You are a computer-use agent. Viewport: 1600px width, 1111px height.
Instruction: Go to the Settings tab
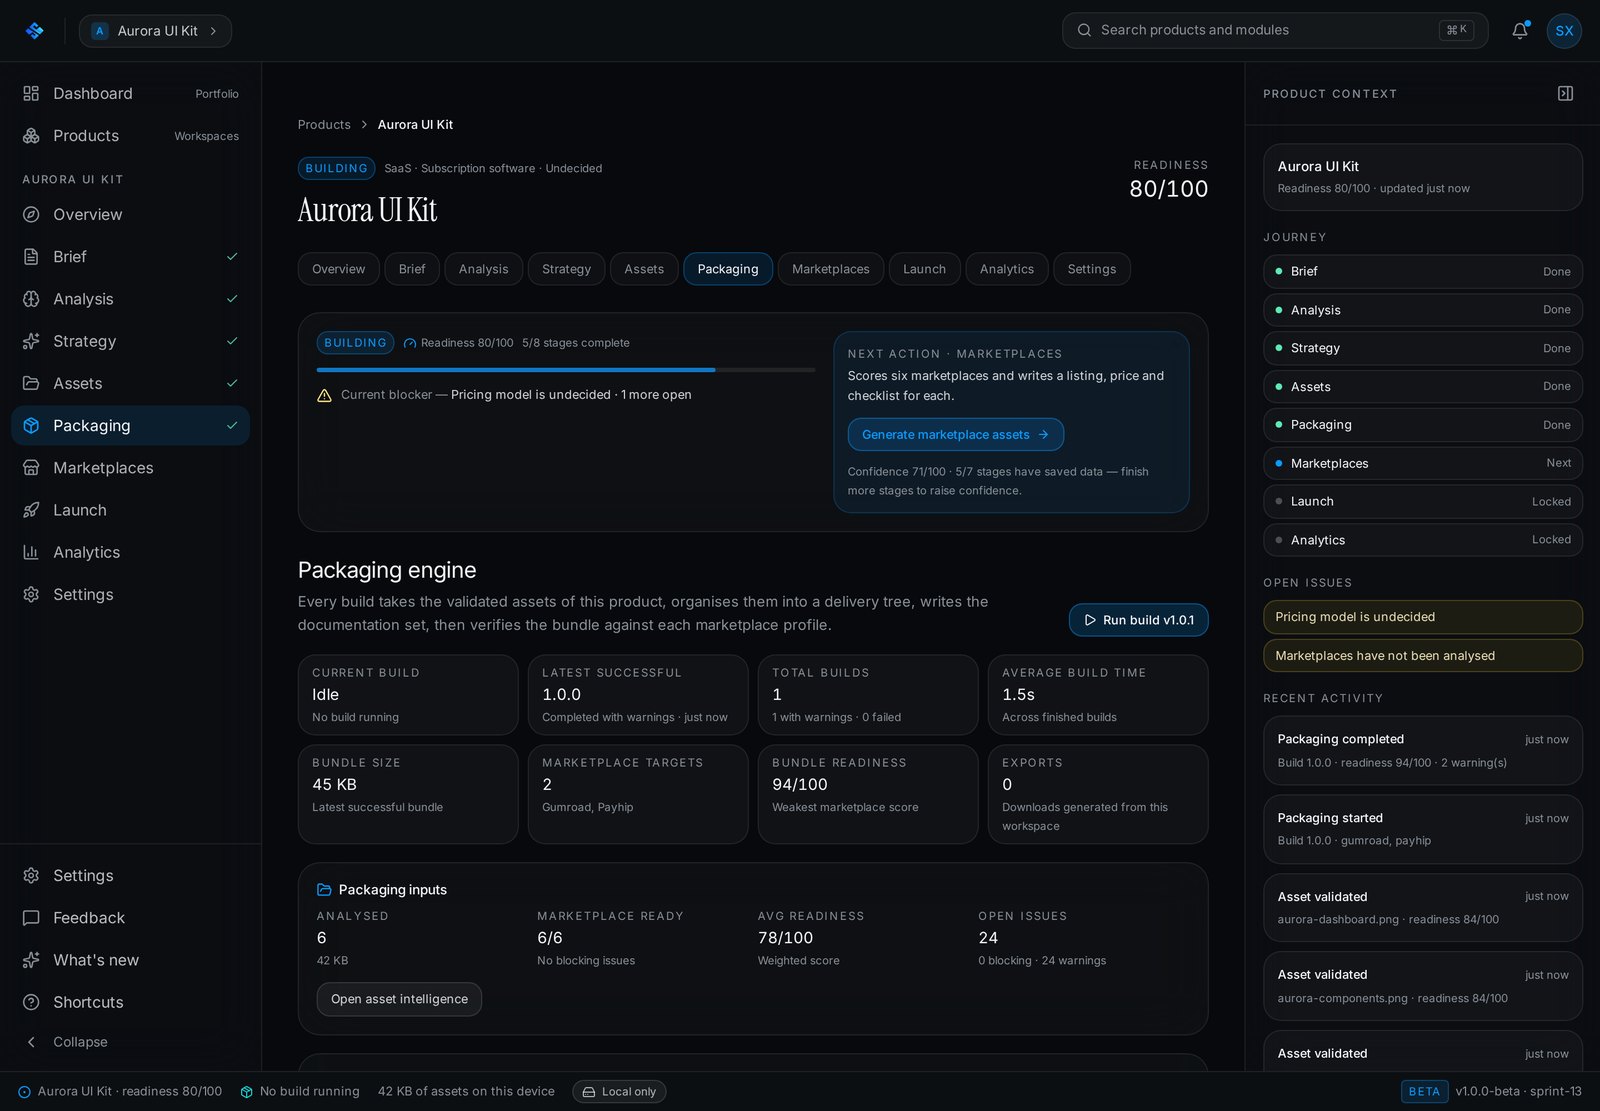coord(1091,269)
